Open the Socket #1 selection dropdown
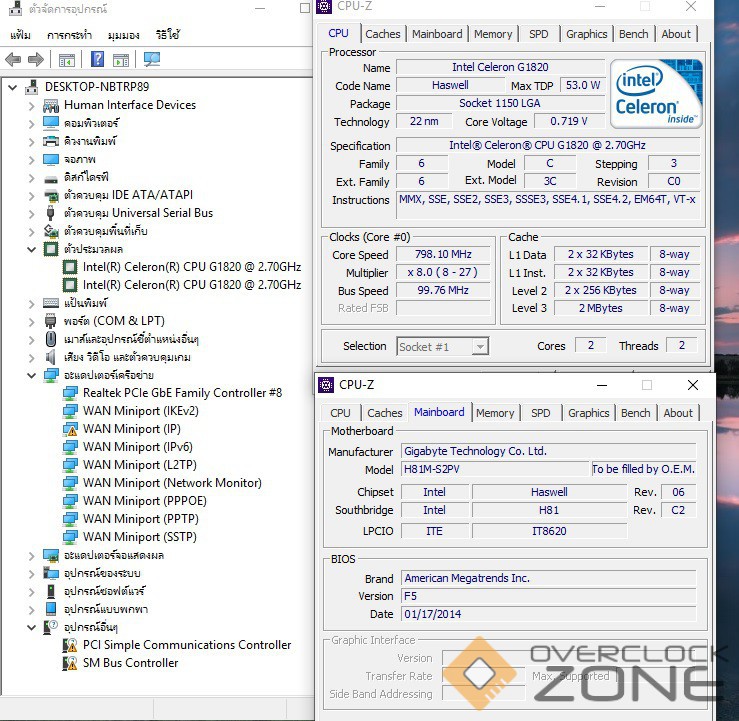 click(442, 346)
